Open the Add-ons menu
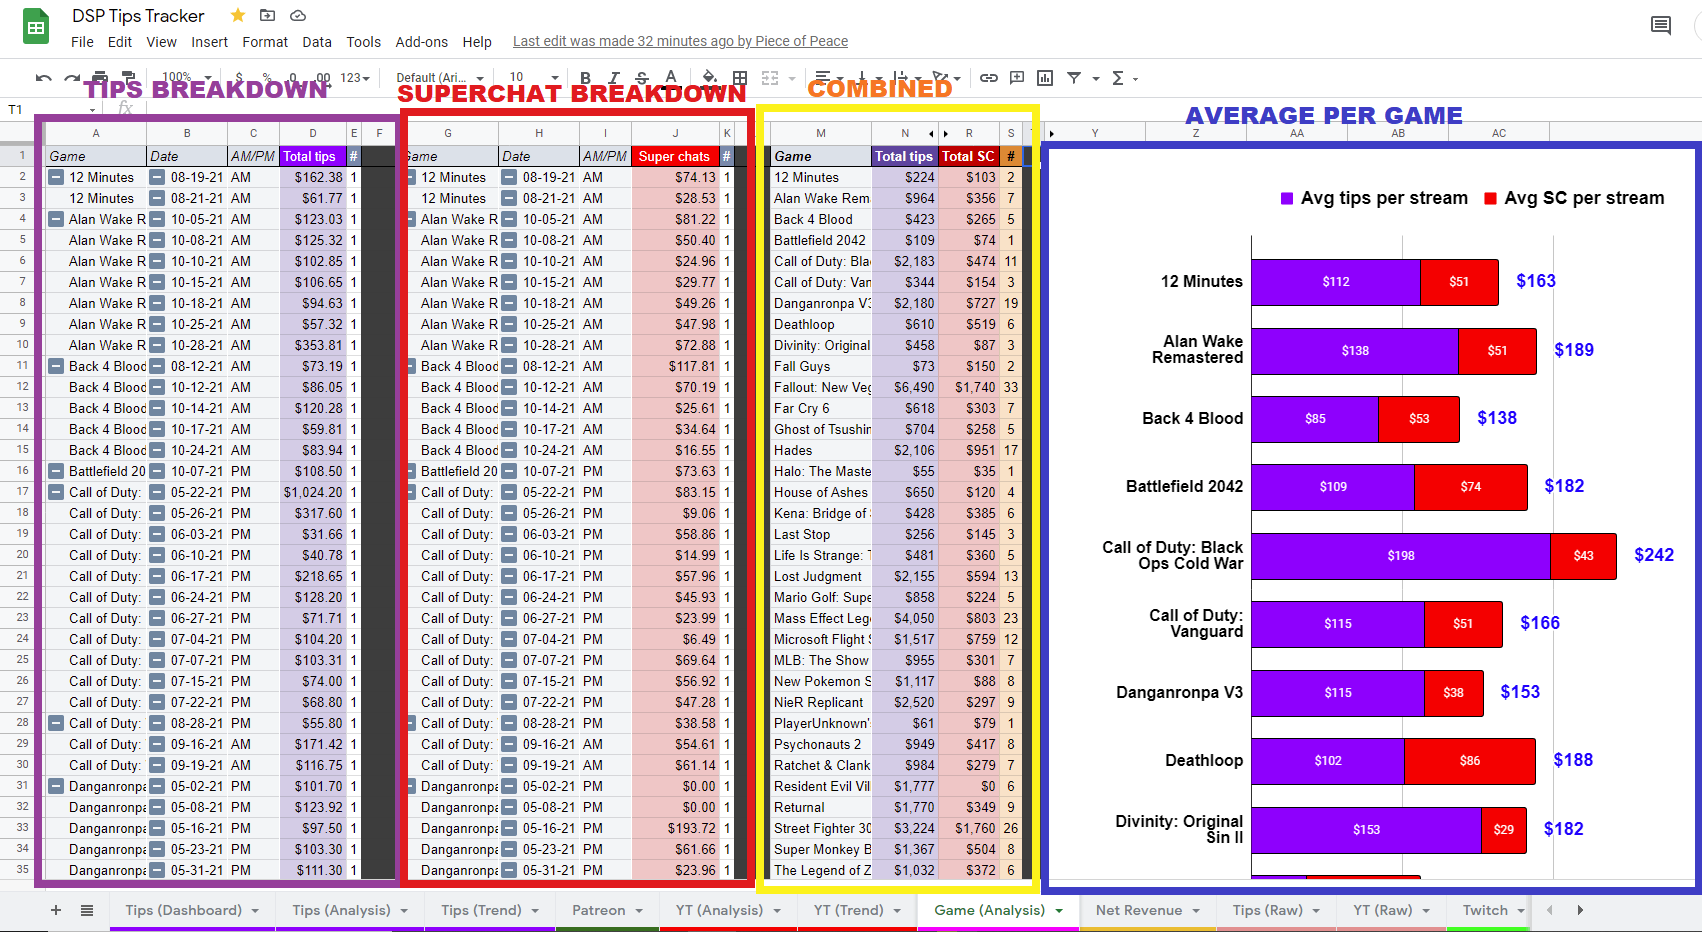Viewport: 1702px width, 932px height. (x=421, y=42)
